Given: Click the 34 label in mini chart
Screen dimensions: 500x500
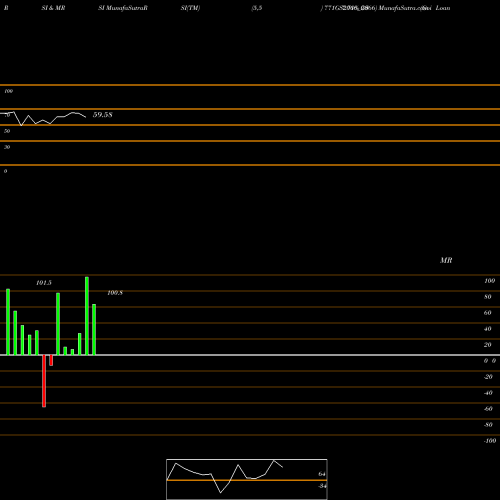Looking at the screenshot, I should coord(322,486).
